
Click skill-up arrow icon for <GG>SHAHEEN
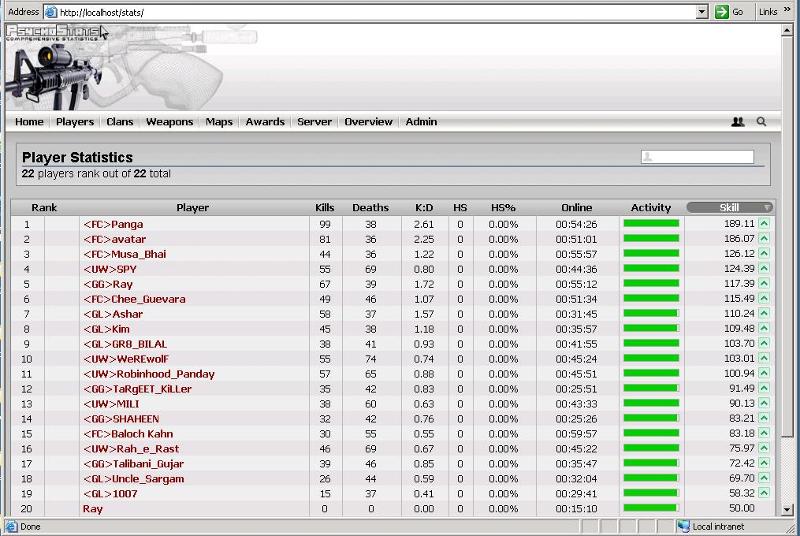pos(764,418)
